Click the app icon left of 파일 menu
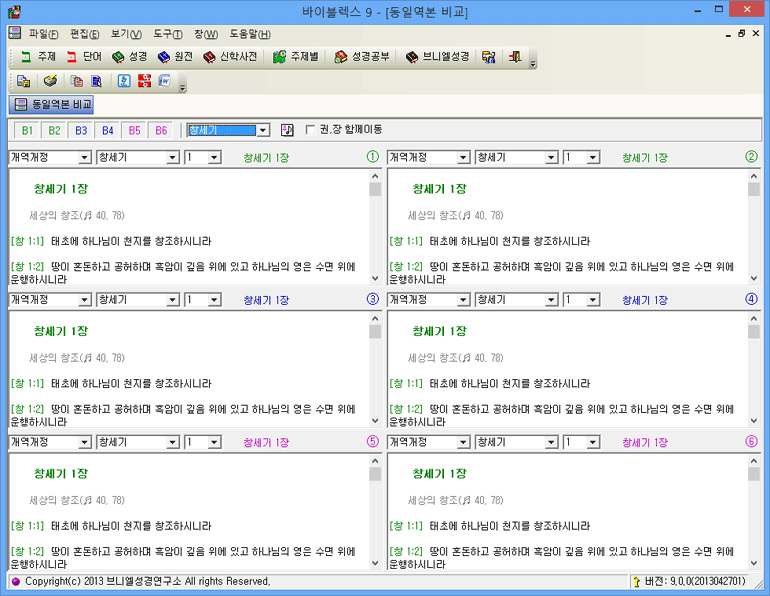 (x=15, y=33)
